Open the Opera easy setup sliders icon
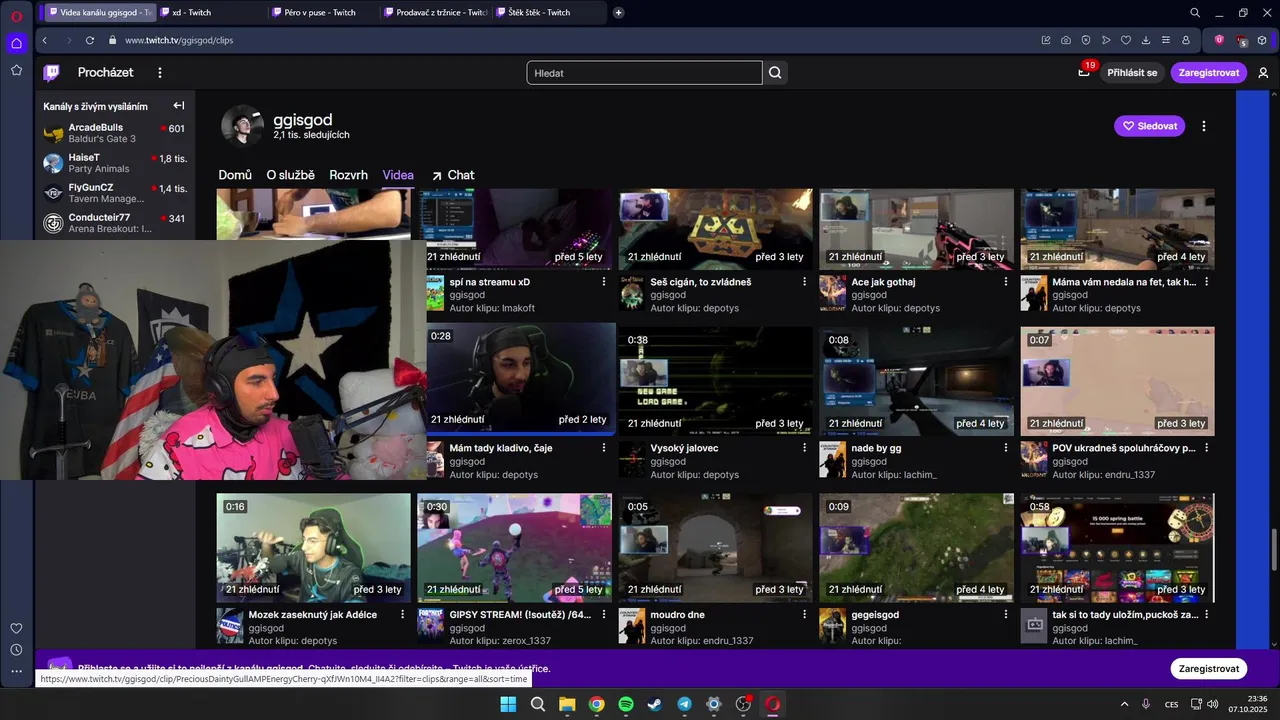1280x720 pixels. tap(1166, 40)
